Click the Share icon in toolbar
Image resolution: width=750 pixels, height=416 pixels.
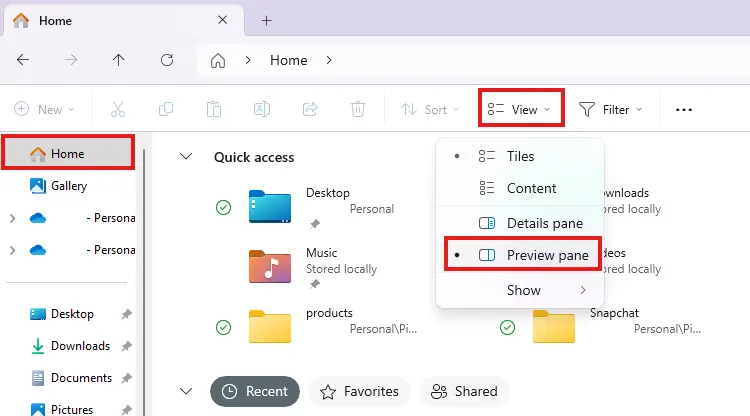pos(310,109)
